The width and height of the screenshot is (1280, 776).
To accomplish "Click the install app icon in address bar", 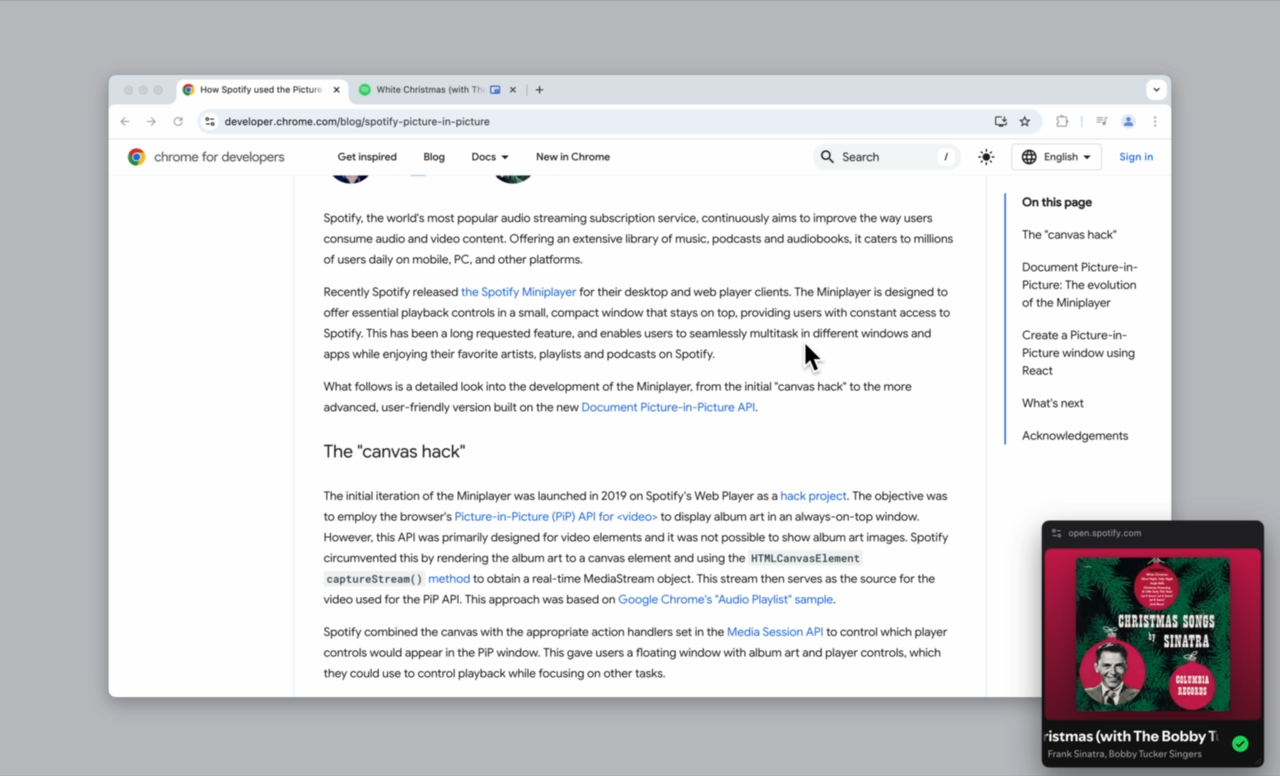I will (1000, 121).
